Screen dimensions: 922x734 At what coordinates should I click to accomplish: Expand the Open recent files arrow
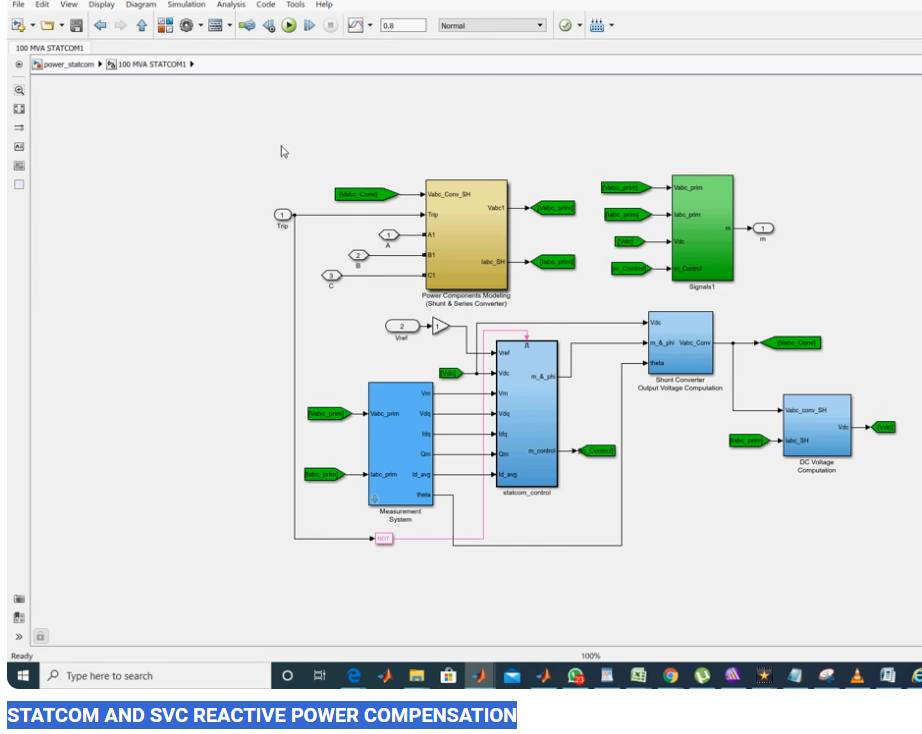[x=61, y=25]
